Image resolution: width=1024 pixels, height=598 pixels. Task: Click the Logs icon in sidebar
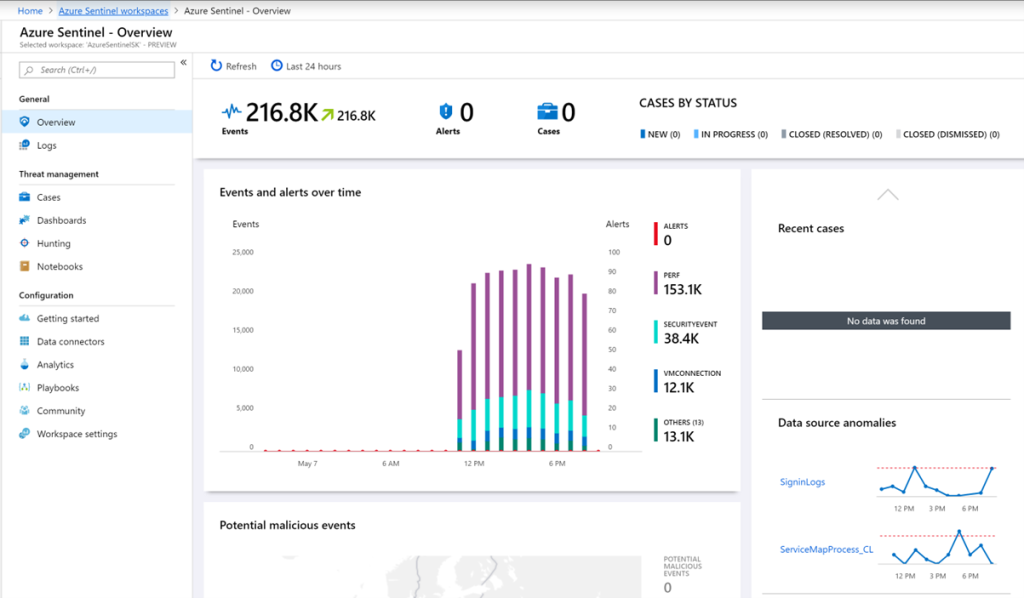[x=24, y=145]
